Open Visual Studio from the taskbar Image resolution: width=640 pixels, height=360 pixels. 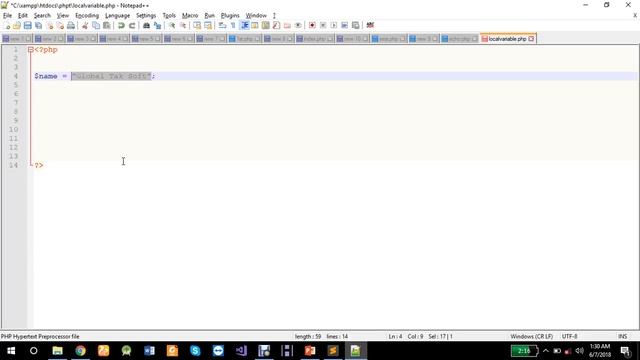[x=241, y=351]
